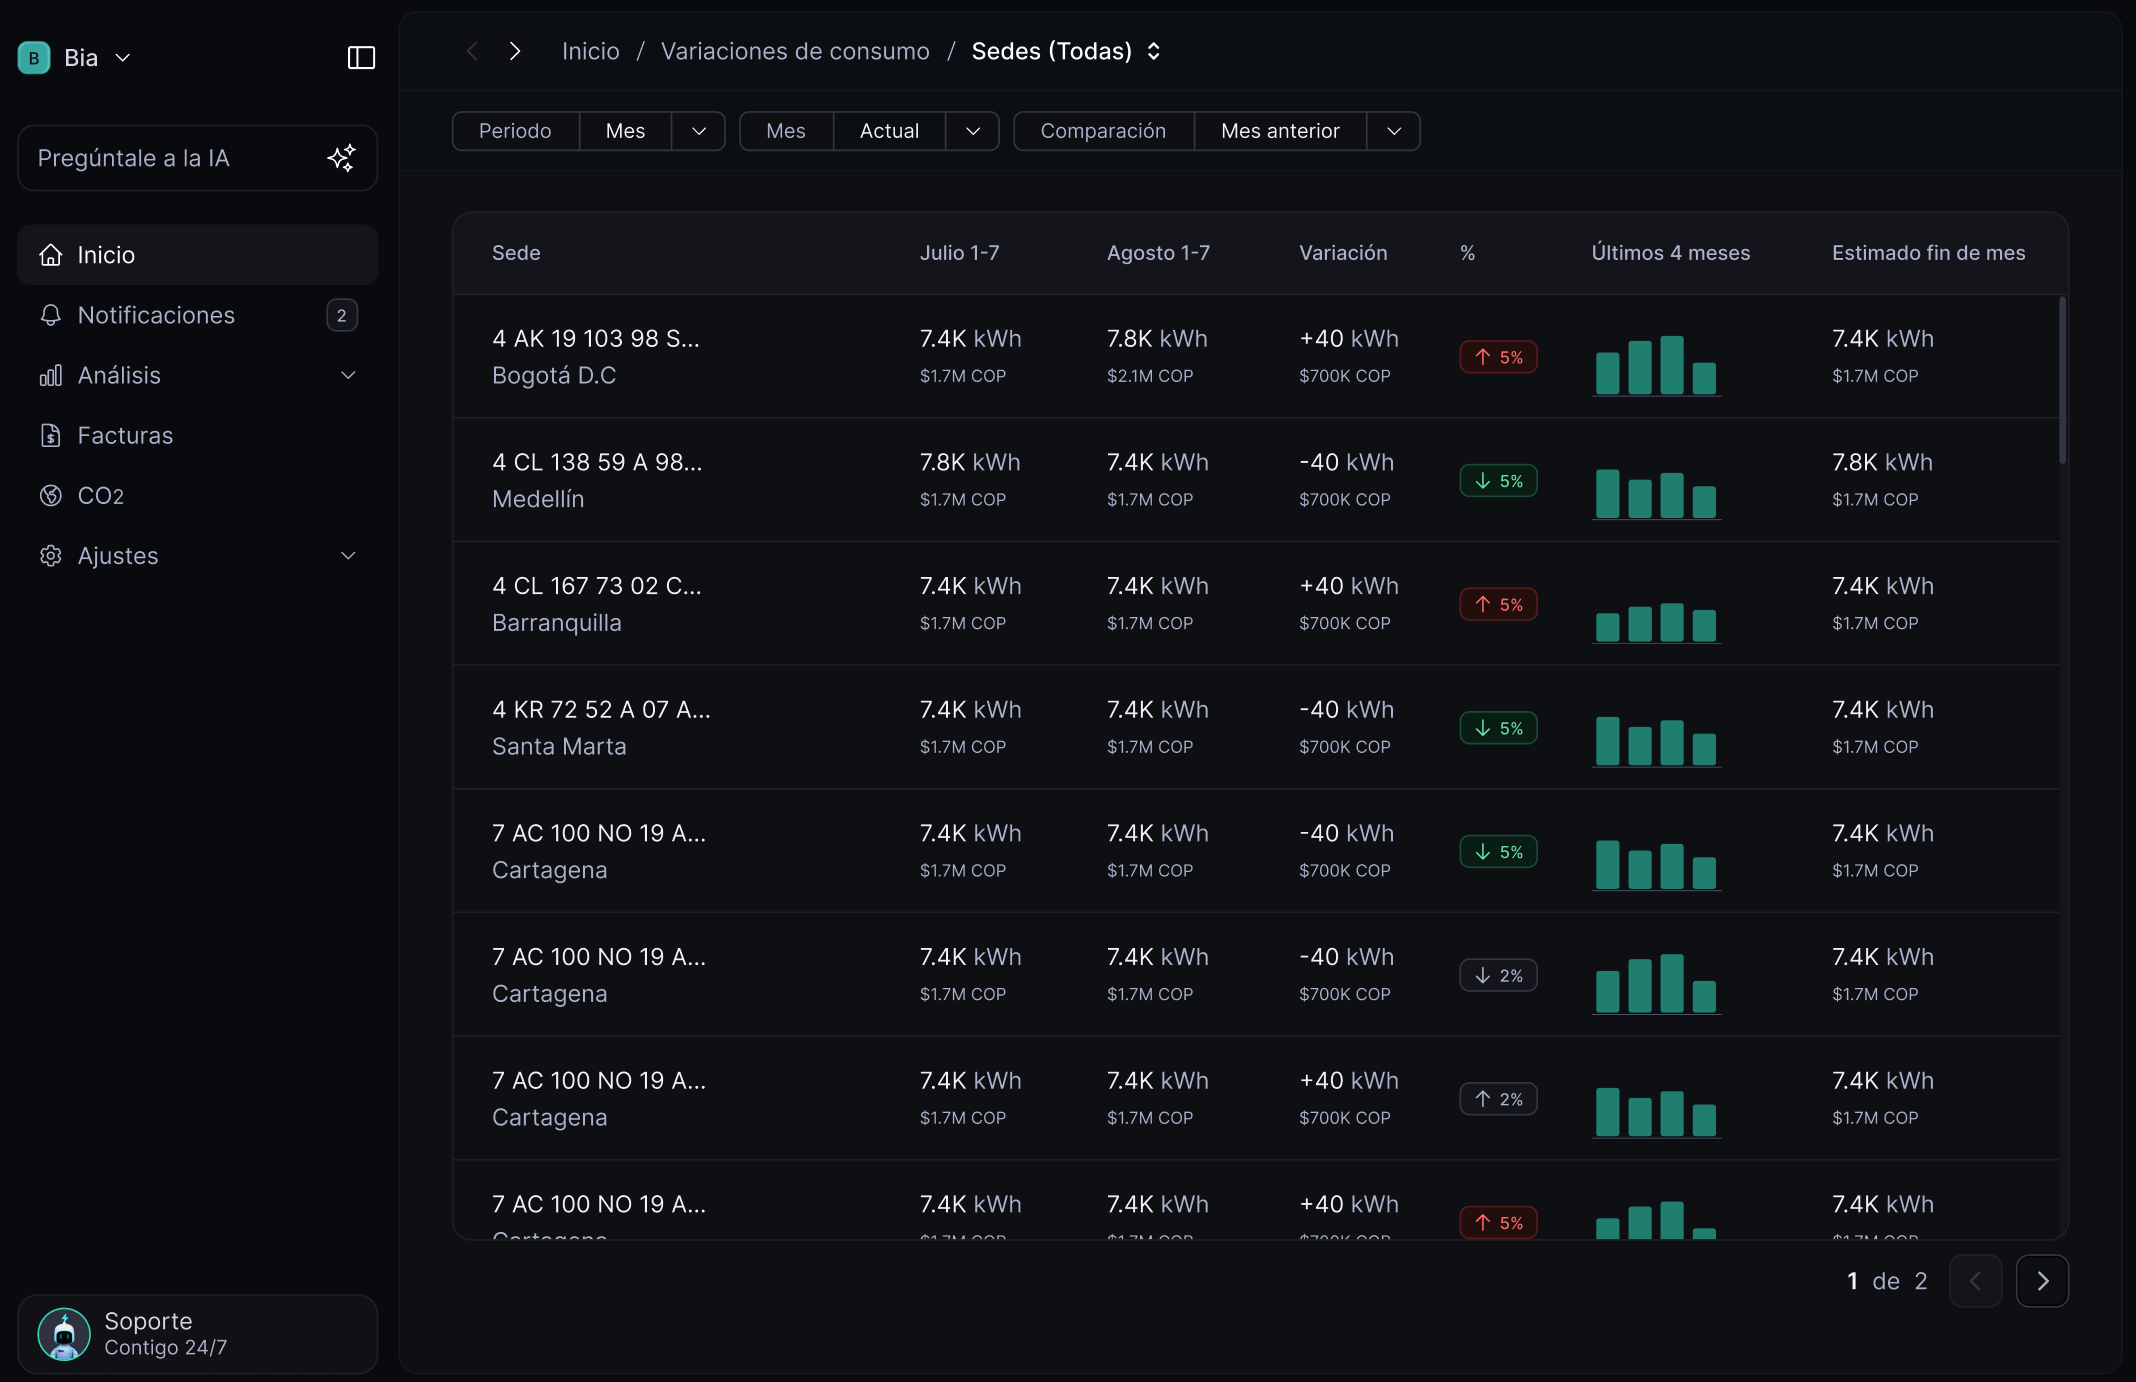The height and width of the screenshot is (1382, 2136).
Task: Go to the next table page
Action: tap(2042, 1281)
